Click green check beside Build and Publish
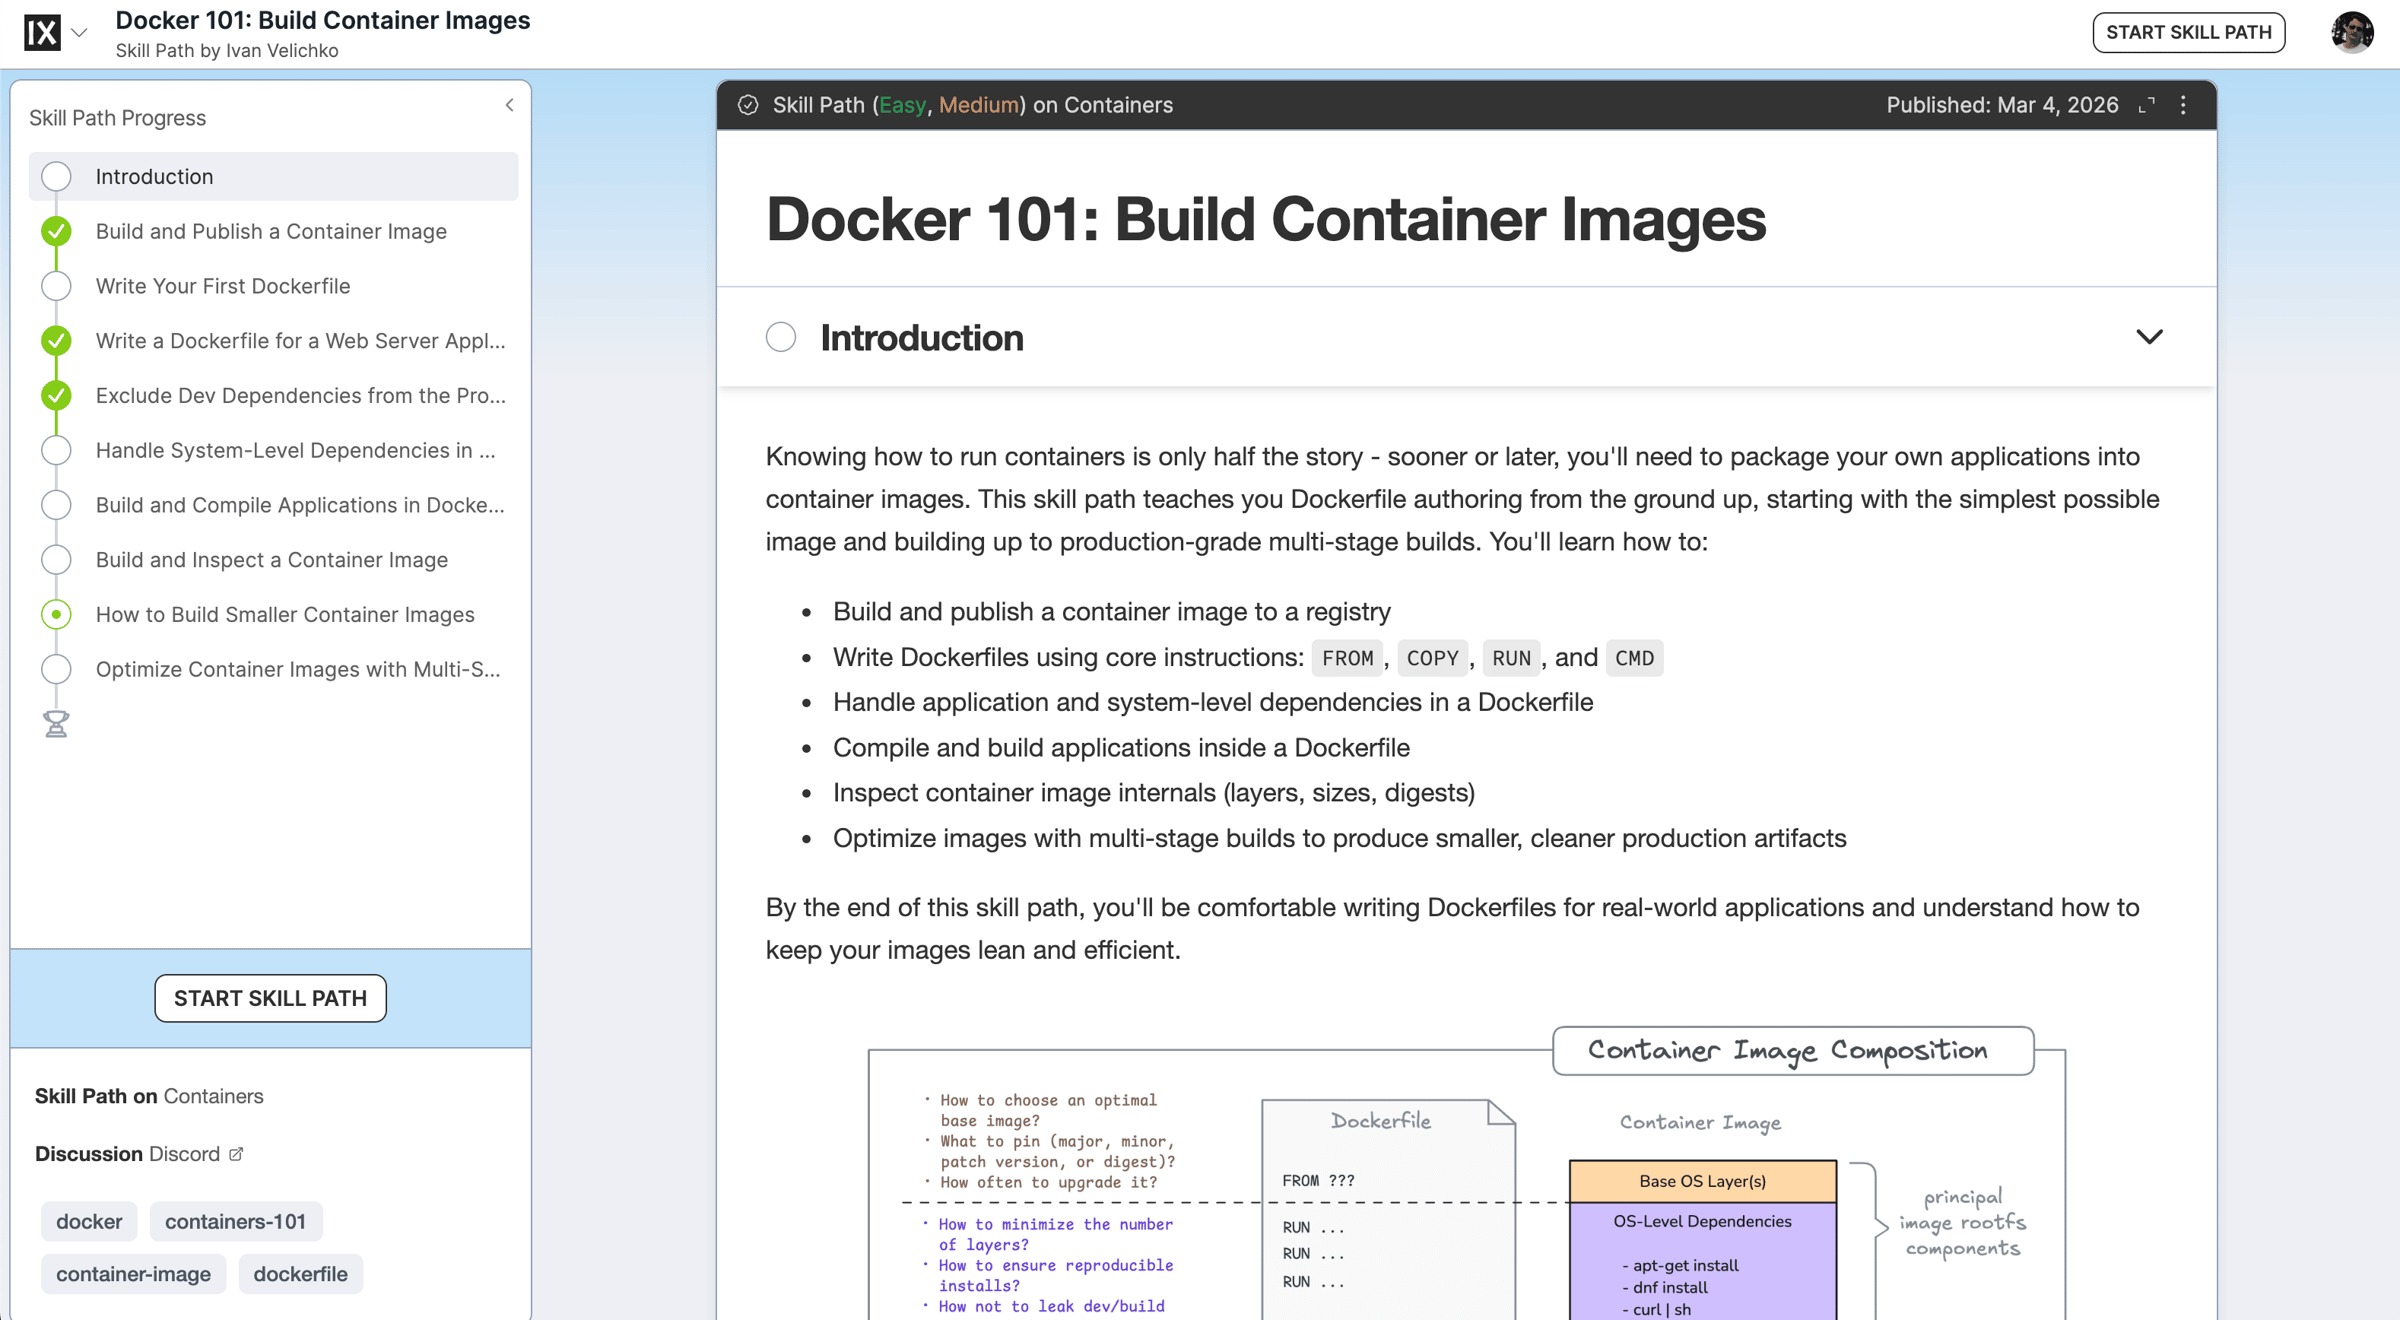 pyautogui.click(x=56, y=231)
